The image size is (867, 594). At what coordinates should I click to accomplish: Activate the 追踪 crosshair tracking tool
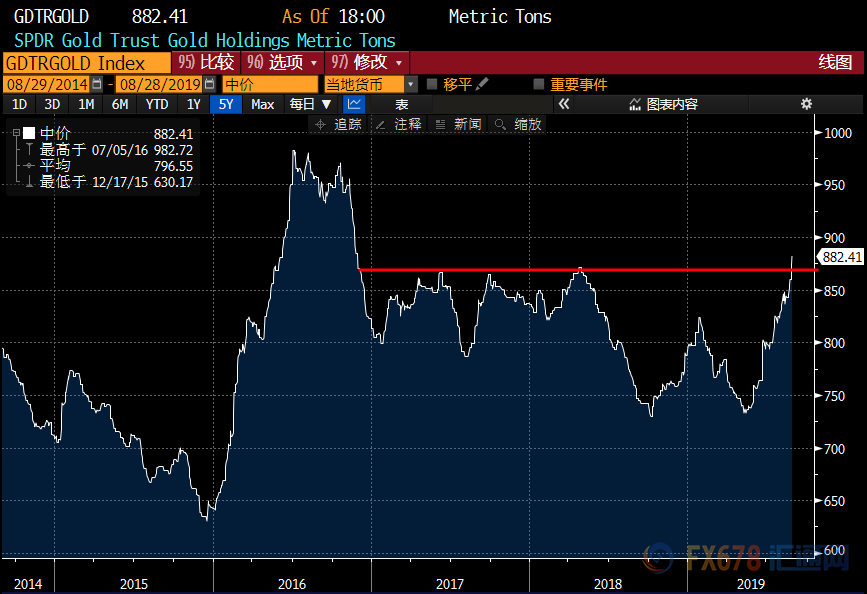click(x=338, y=124)
